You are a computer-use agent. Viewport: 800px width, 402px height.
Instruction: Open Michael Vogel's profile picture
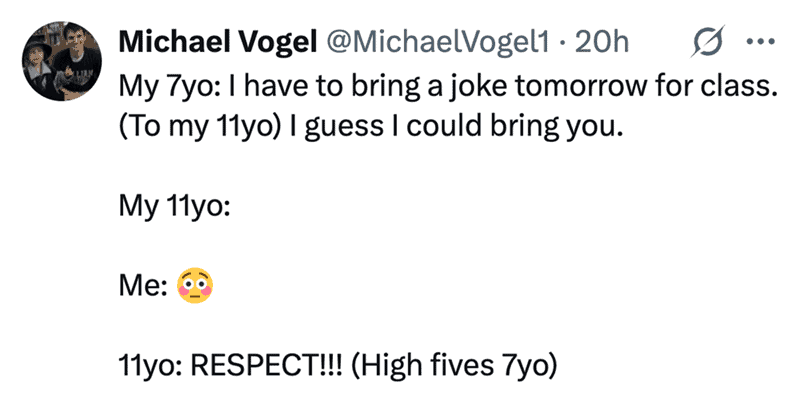pyautogui.click(x=62, y=61)
